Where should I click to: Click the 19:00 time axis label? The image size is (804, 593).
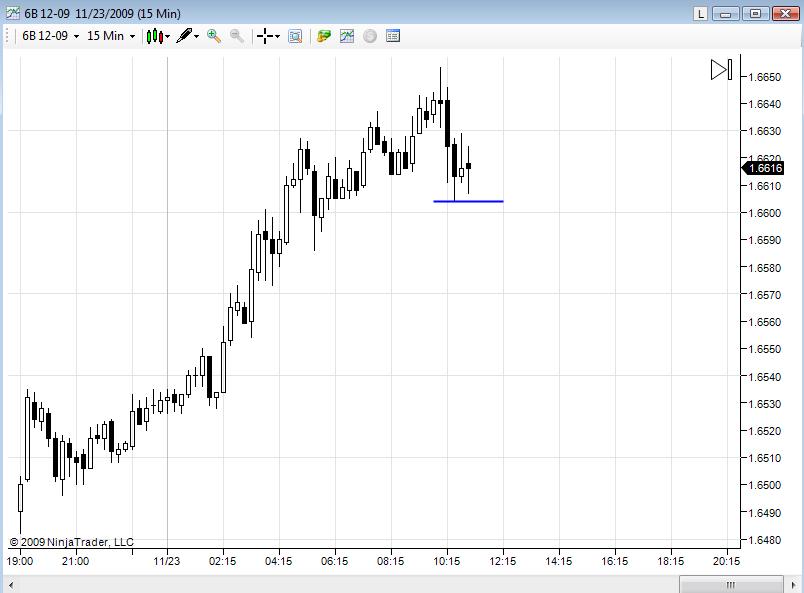point(19,561)
